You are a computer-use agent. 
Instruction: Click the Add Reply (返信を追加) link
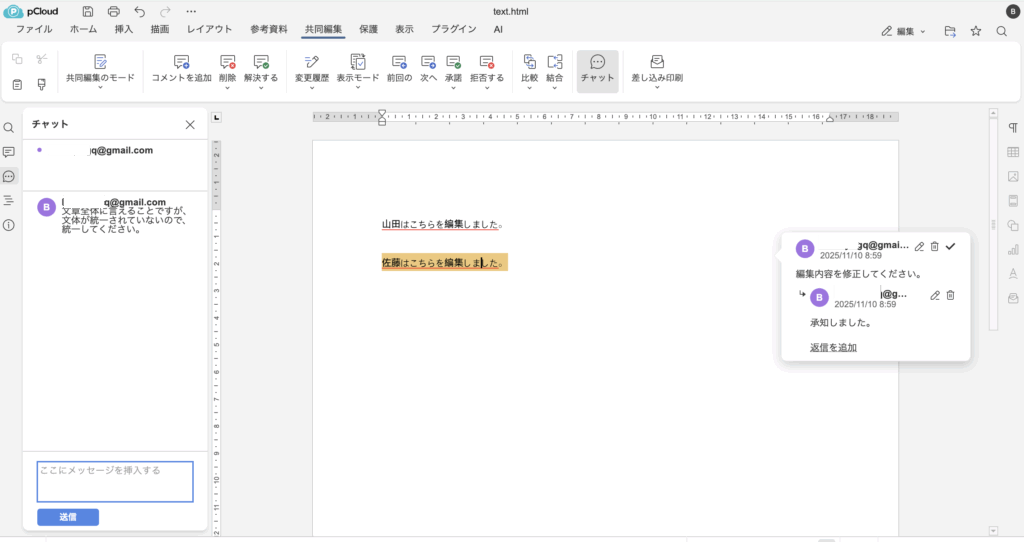833,347
